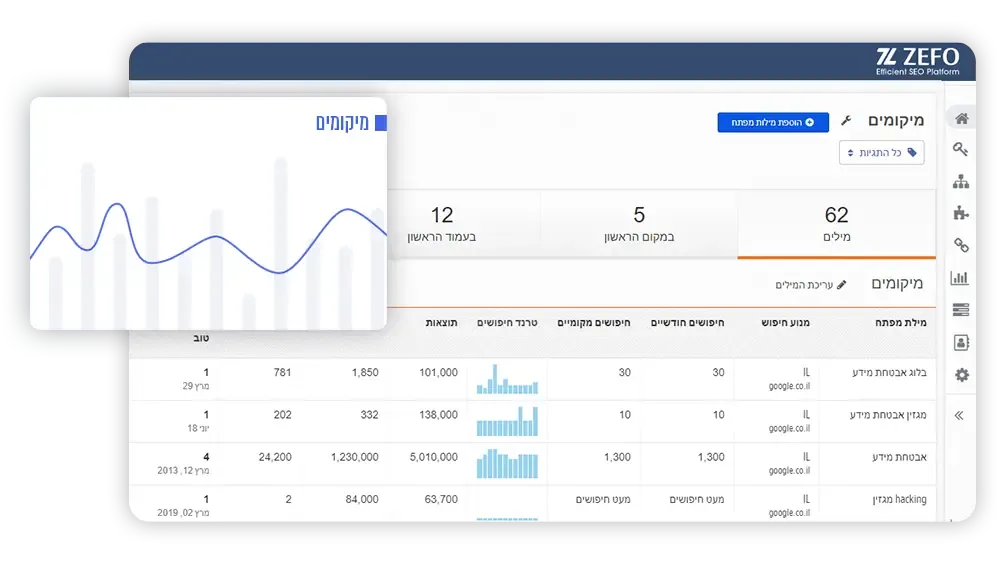
Task: Click the keyword אבטחת מידע in third row
Action: 899,457
